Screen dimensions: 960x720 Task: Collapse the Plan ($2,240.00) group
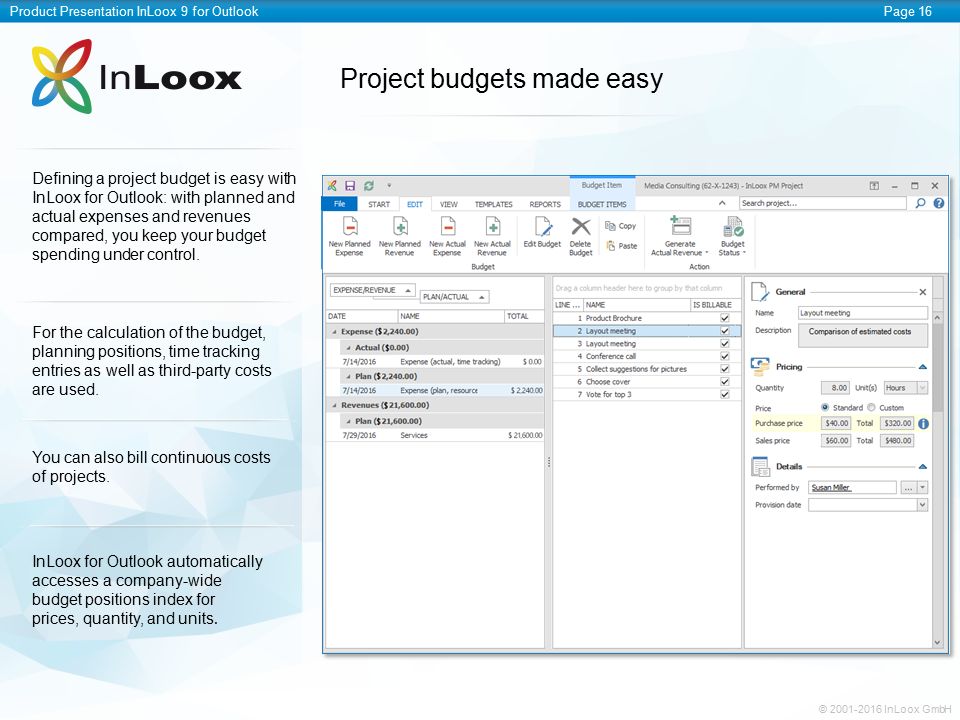coord(349,377)
